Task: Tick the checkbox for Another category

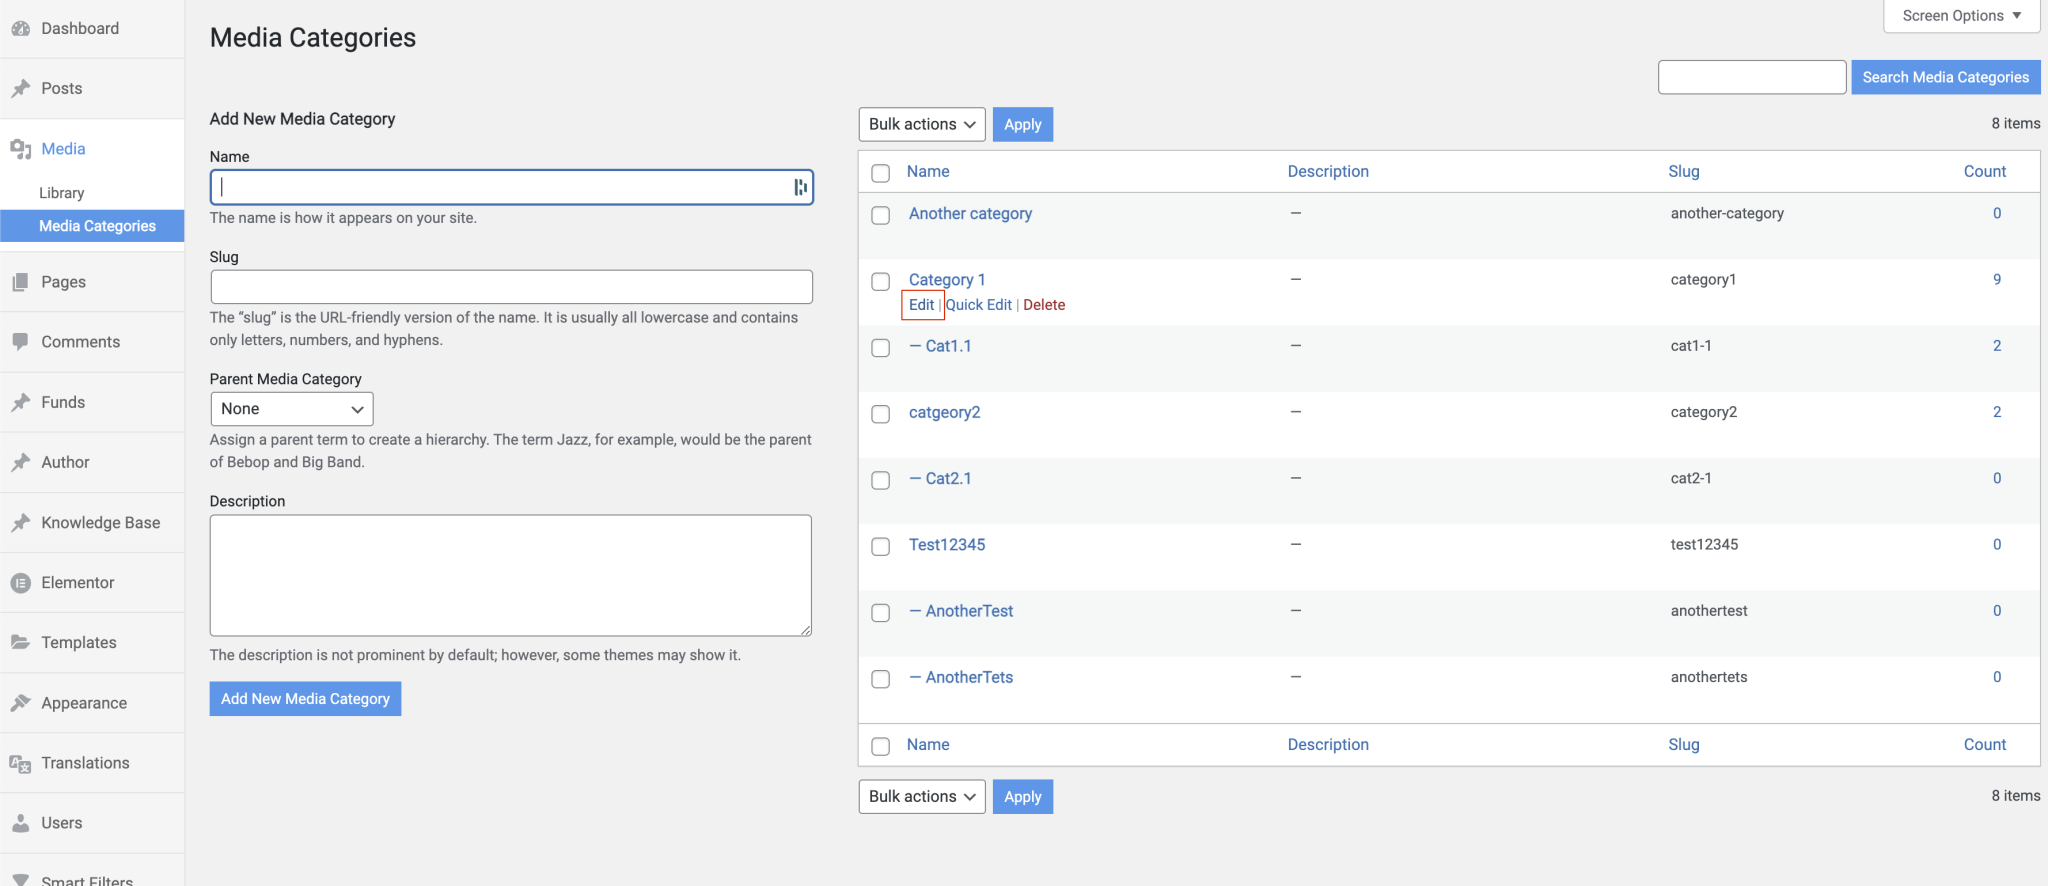Action: 880,216
